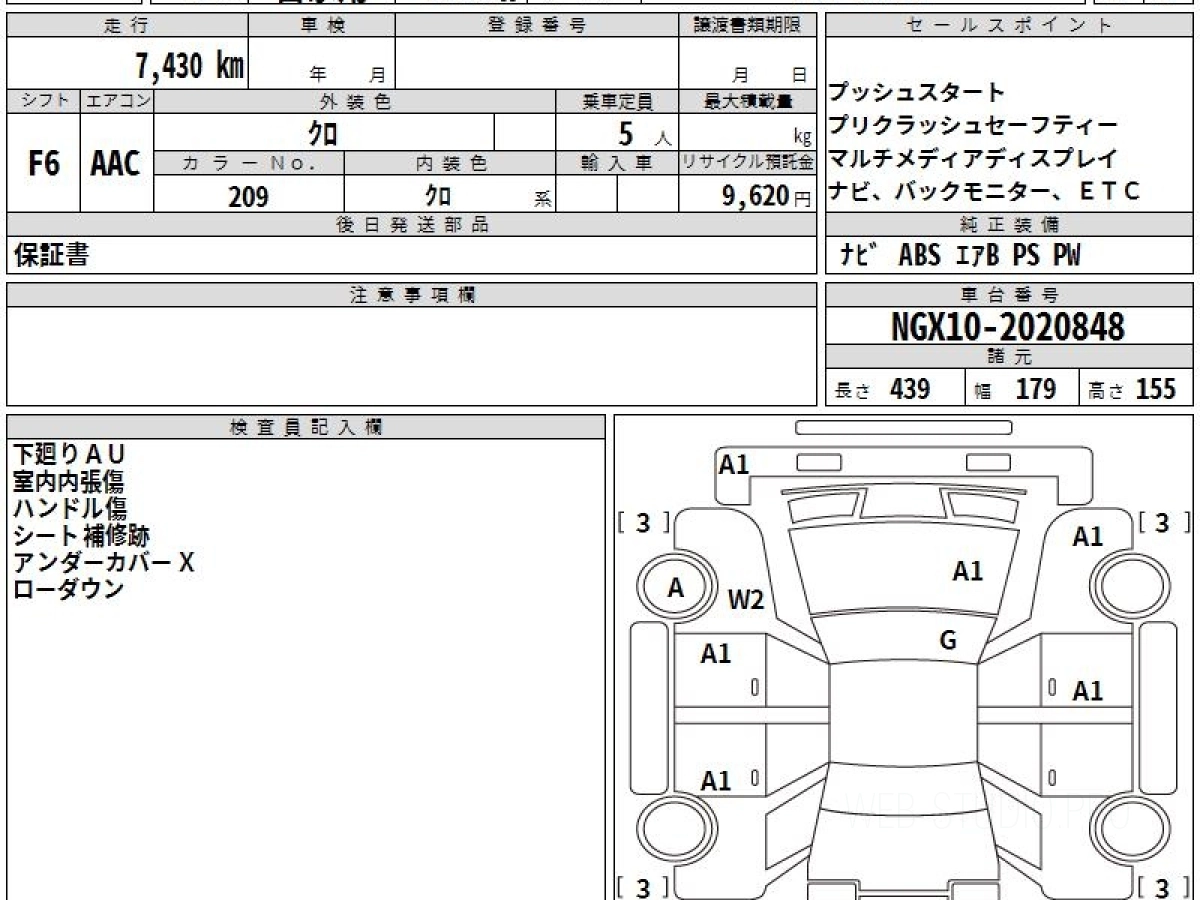The height and width of the screenshot is (900, 1200).
Task: Select the 外装色 header
Action: pyautogui.click(x=355, y=101)
